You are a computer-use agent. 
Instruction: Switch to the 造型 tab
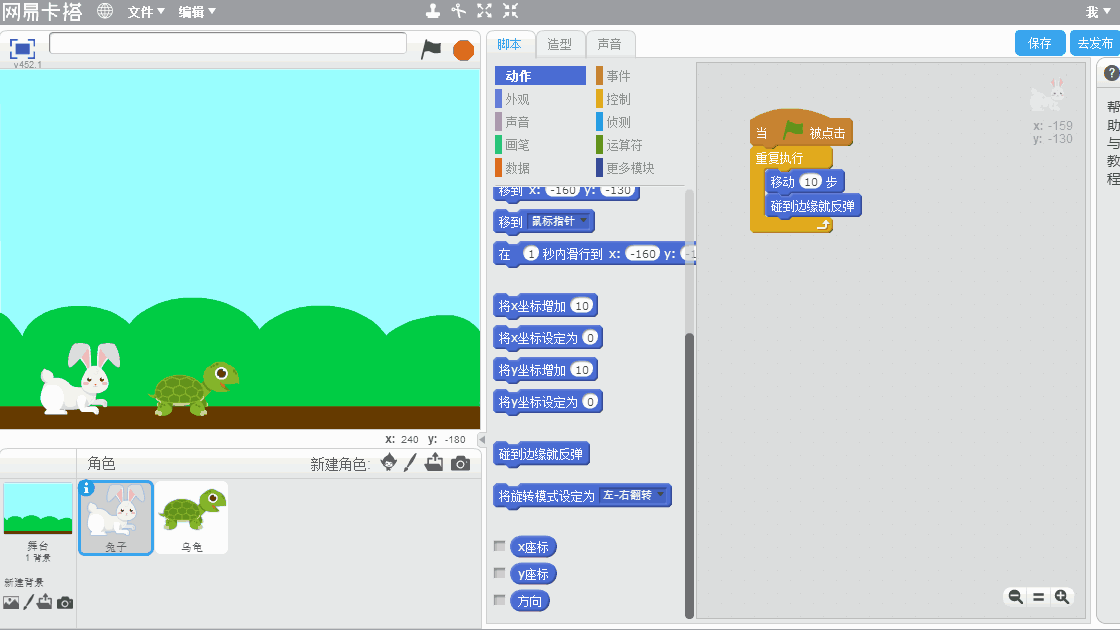click(x=560, y=44)
